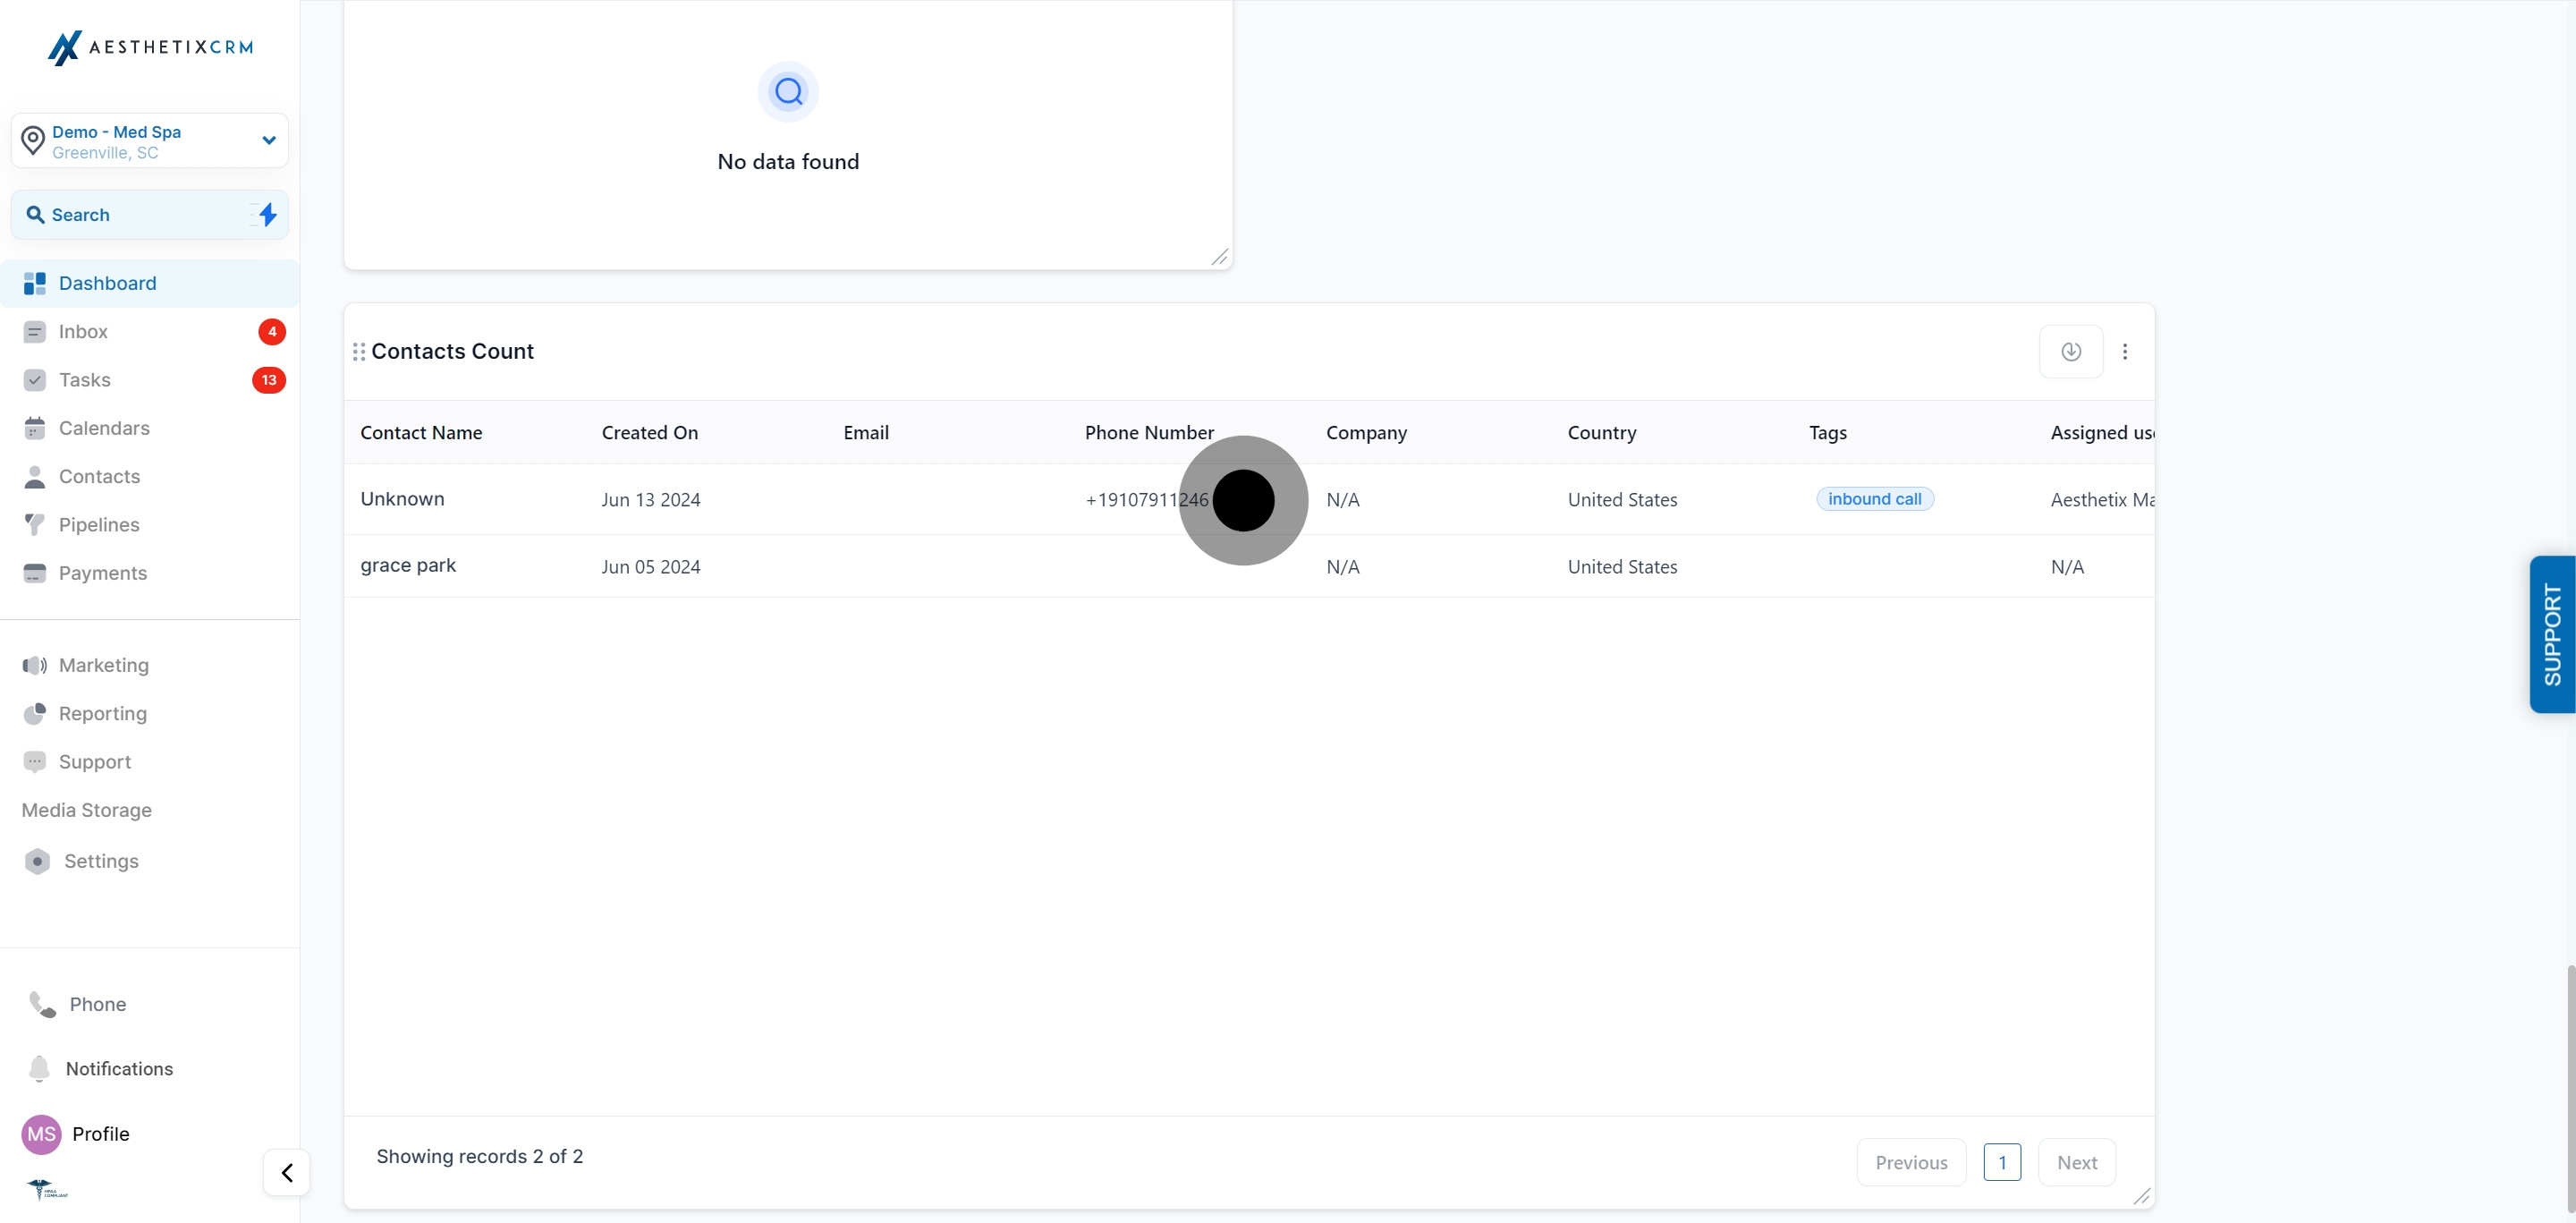
Task: Click the download icon in Contacts Count
Action: 2070,352
